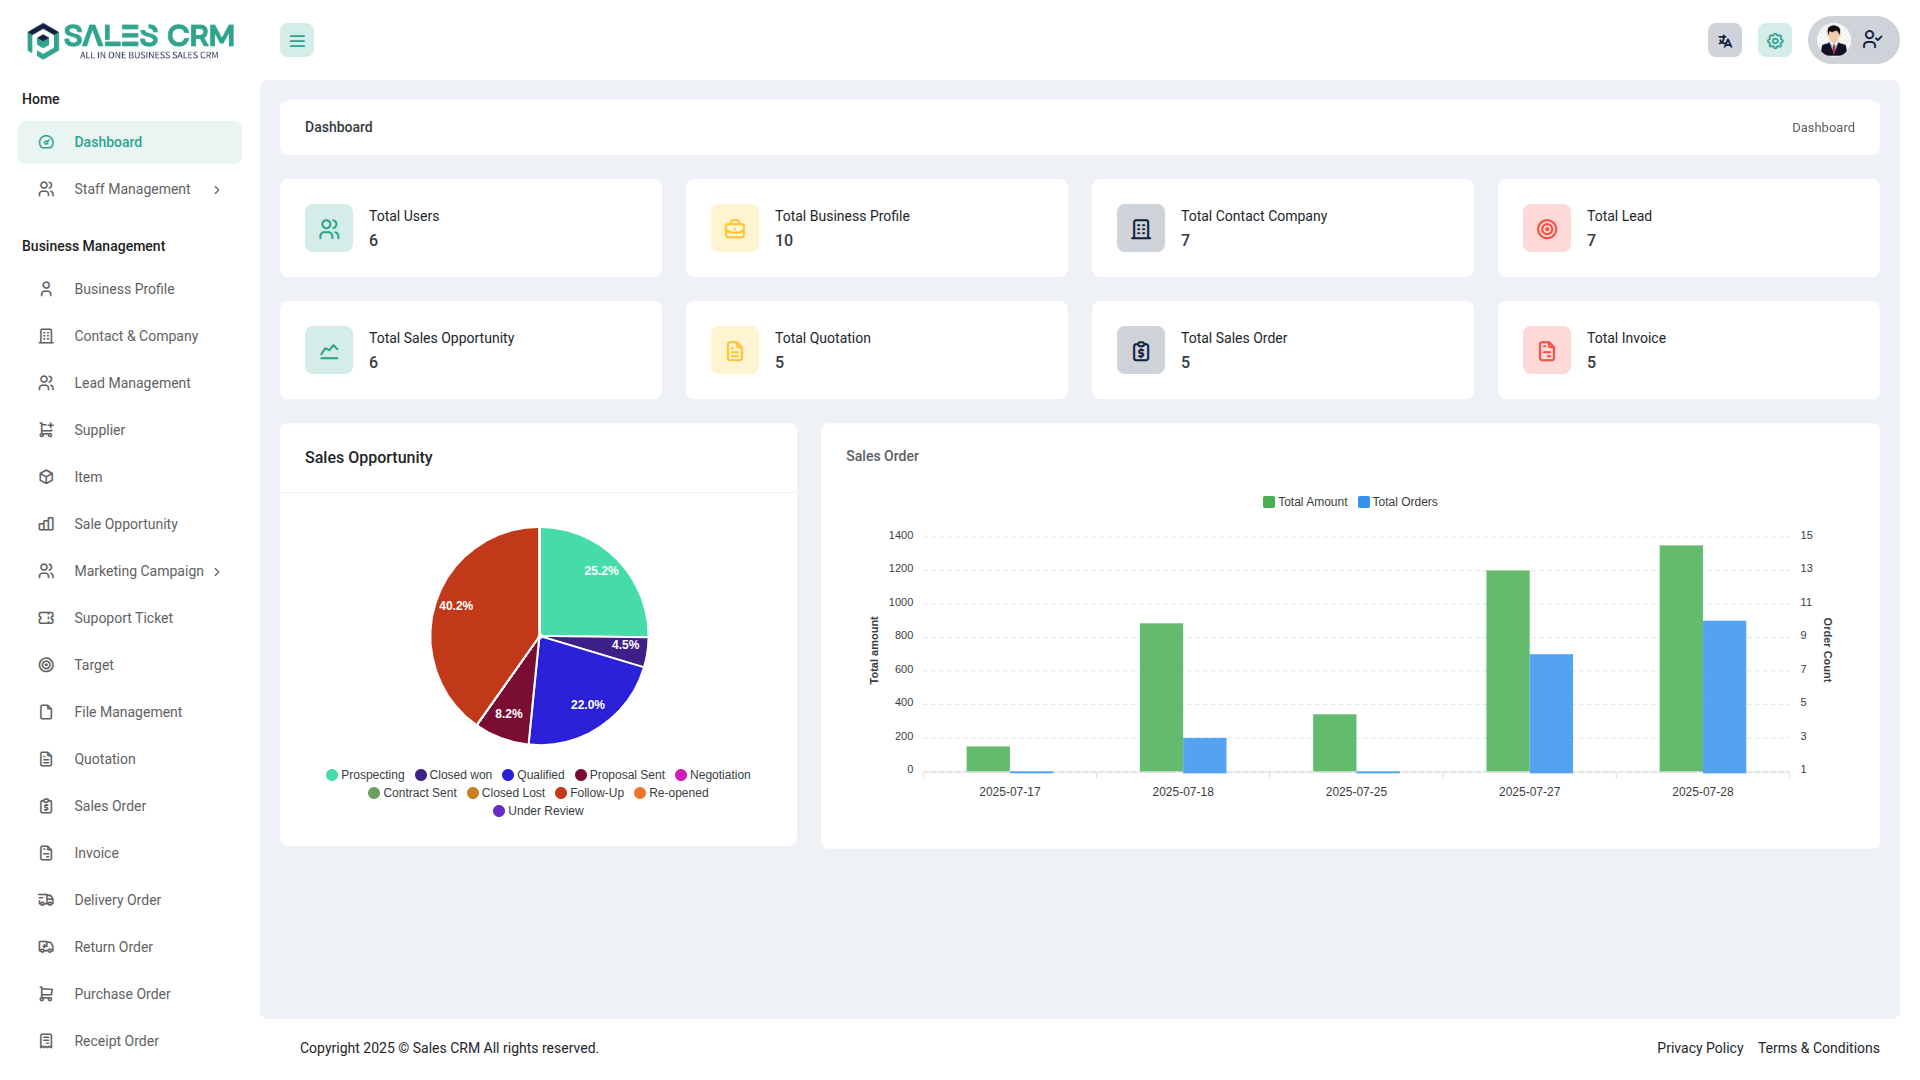Click the Sales CRM logo
The image size is (1920, 1080).
point(130,41)
